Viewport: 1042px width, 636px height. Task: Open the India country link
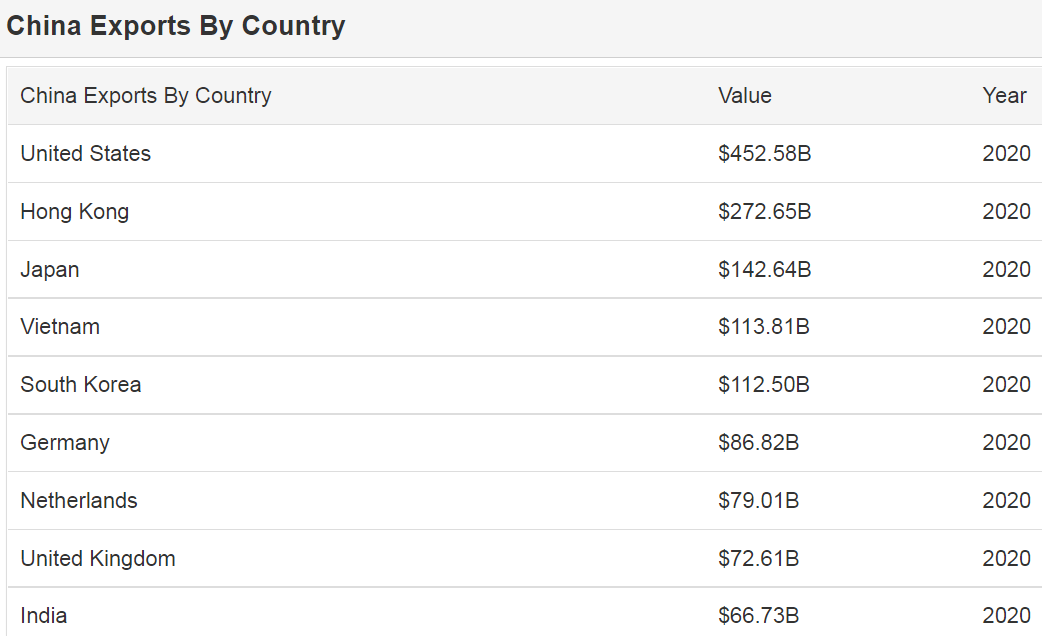click(44, 616)
